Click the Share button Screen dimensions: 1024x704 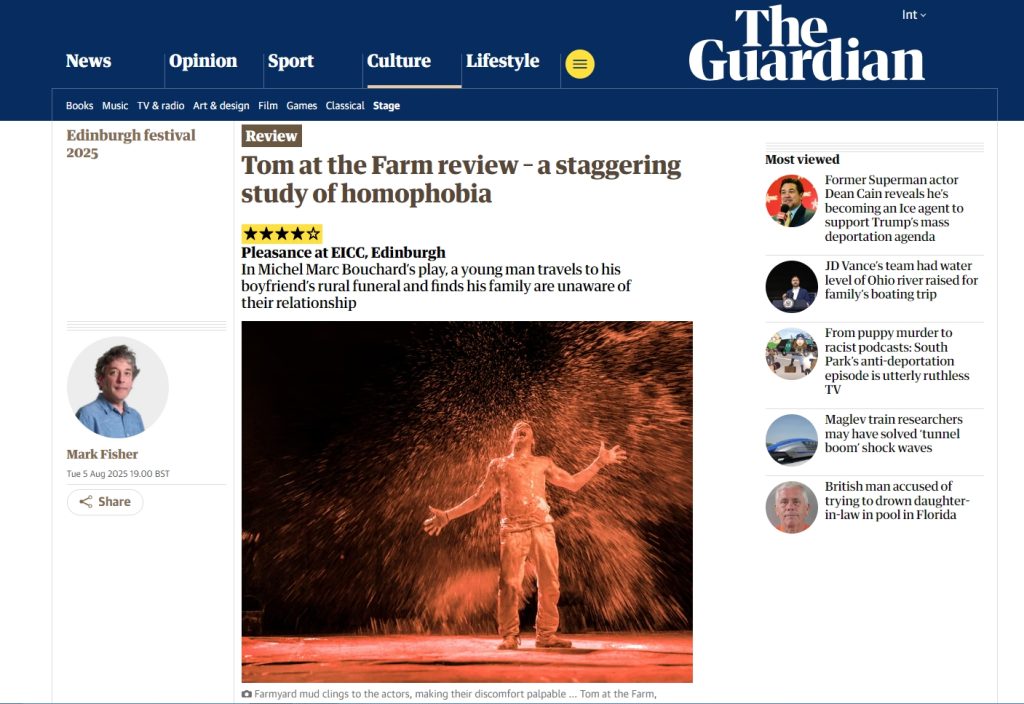(105, 502)
